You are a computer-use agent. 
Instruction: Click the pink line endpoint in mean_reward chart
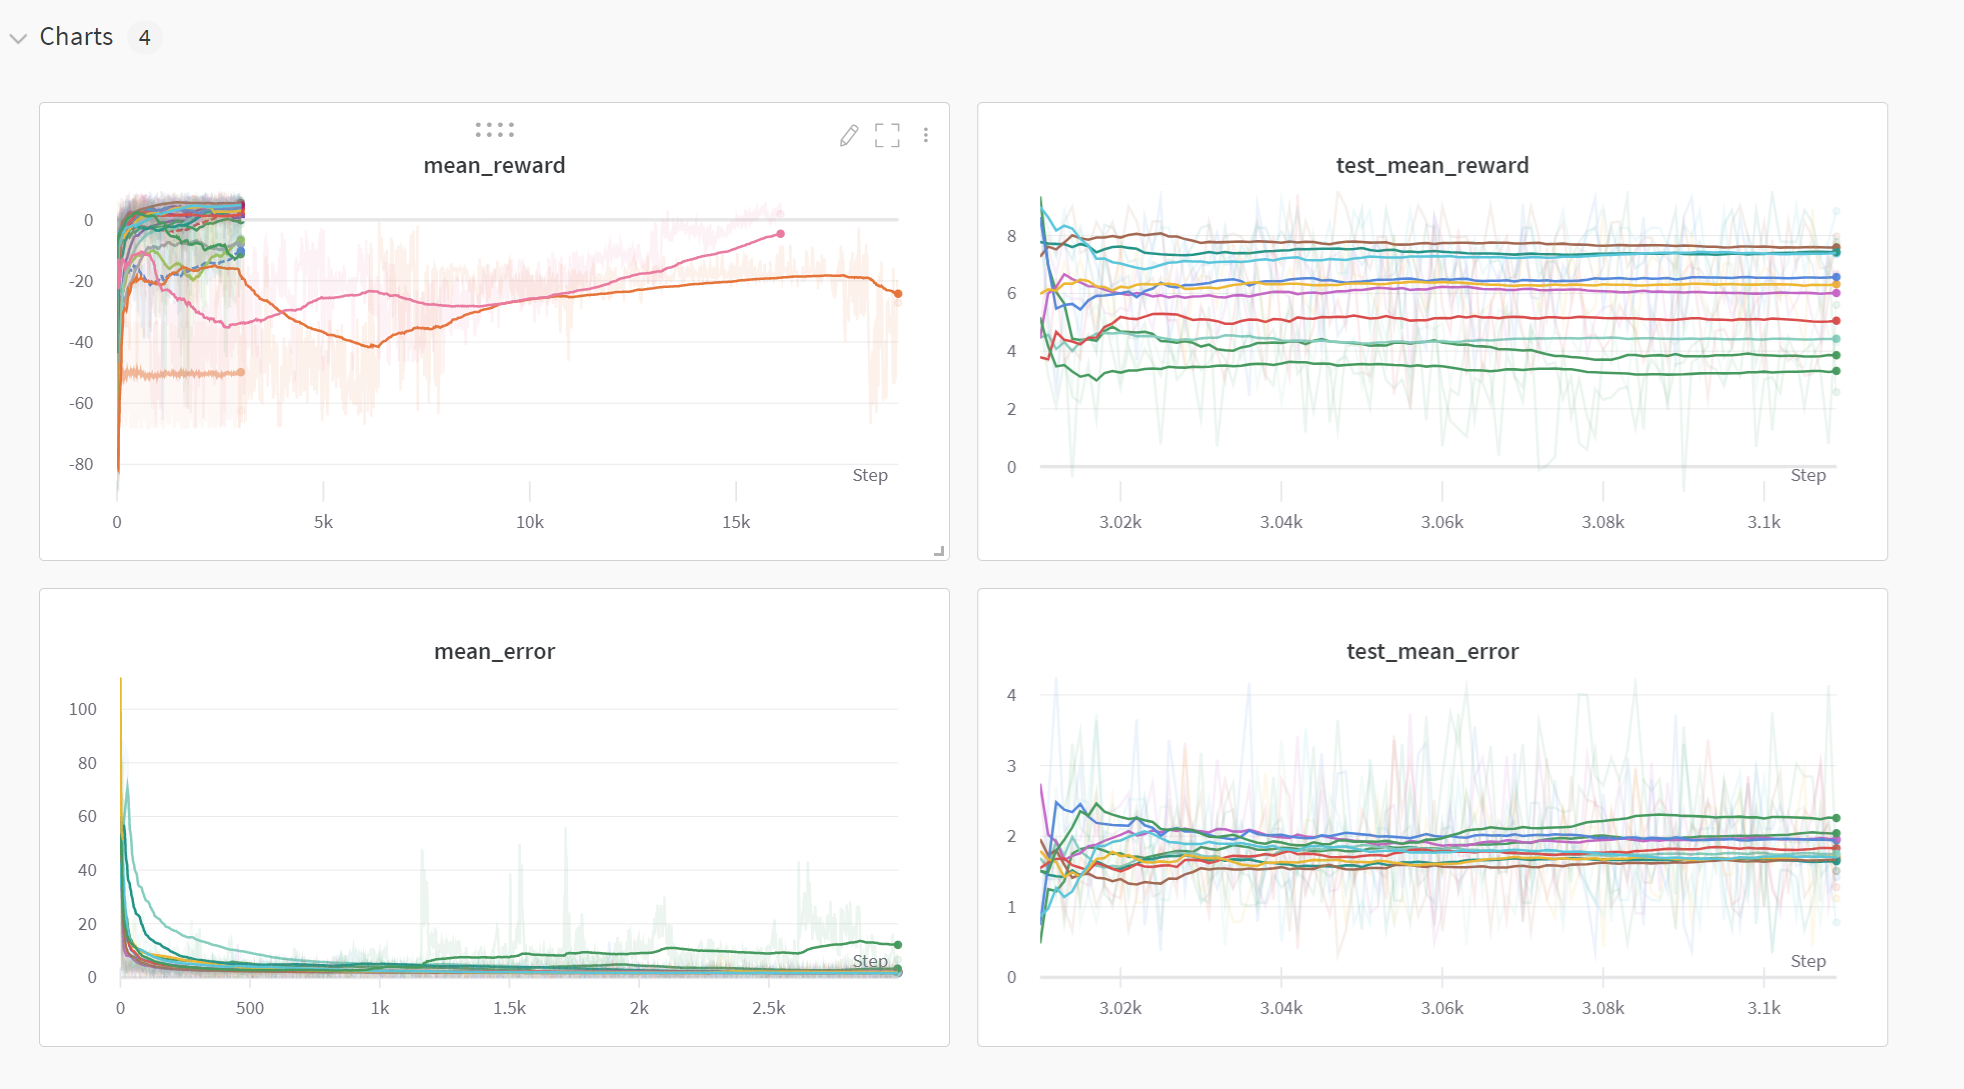[x=780, y=234]
